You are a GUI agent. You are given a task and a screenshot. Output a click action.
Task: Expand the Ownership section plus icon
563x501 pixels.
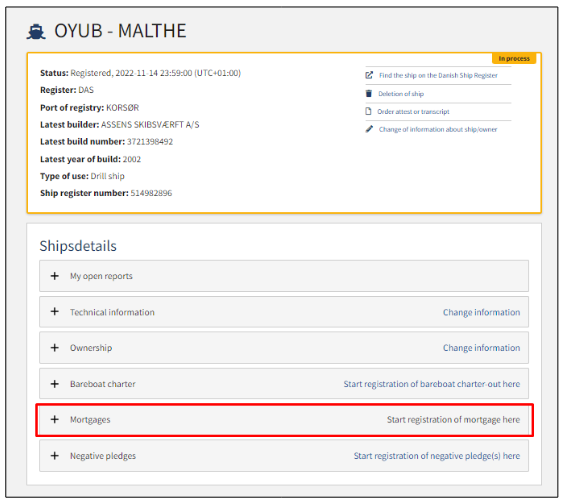click(x=55, y=348)
